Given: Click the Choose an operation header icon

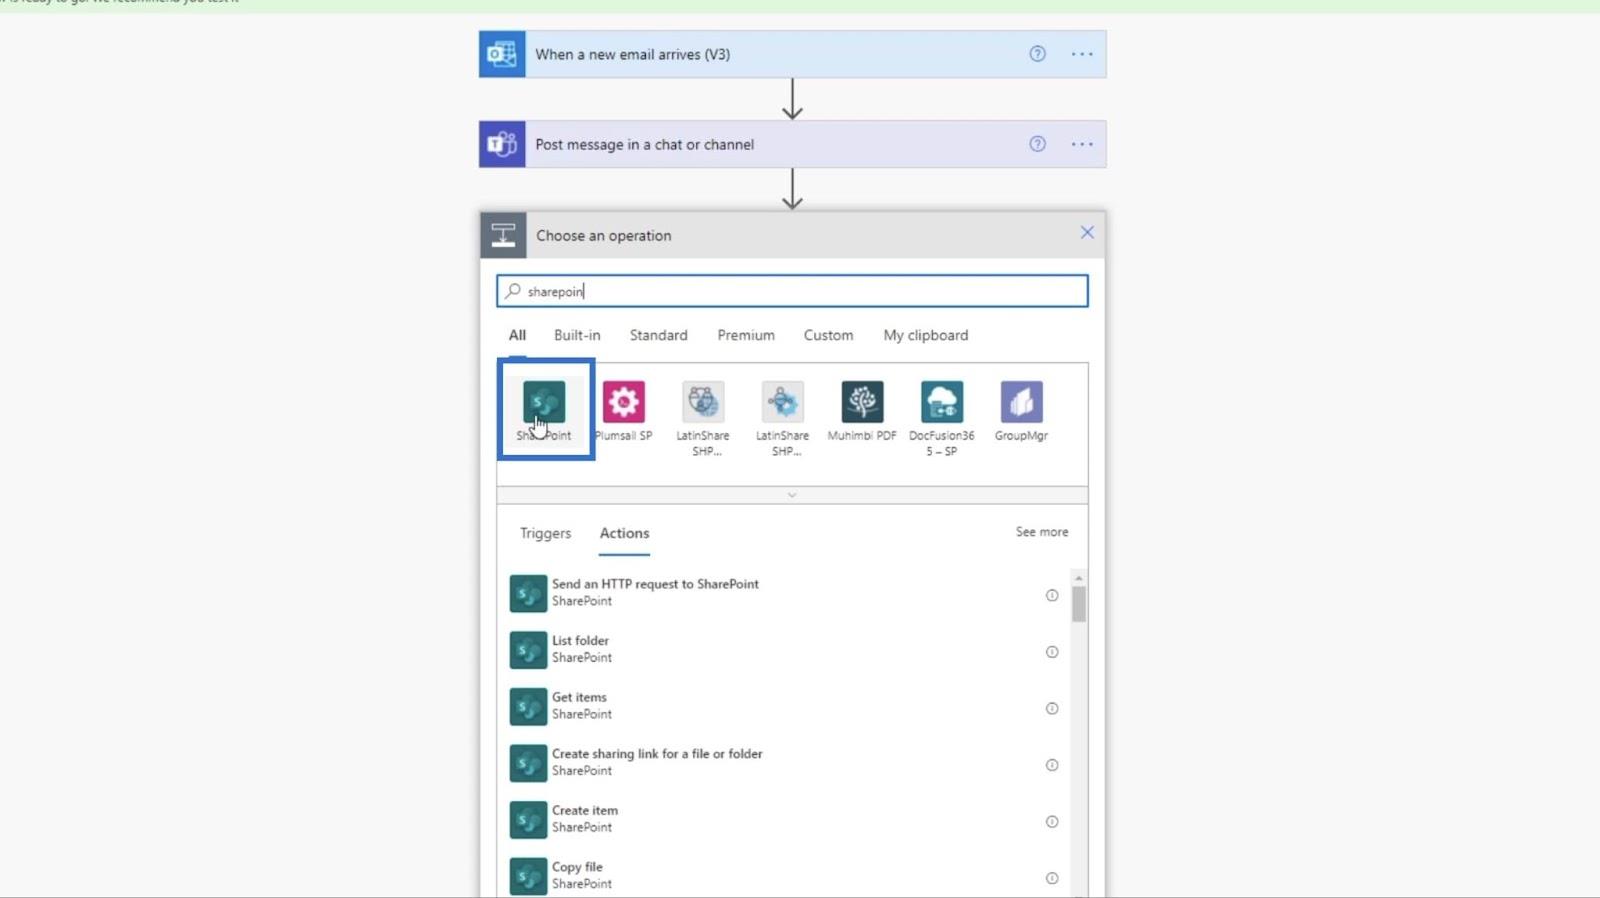Looking at the screenshot, I should 503,235.
